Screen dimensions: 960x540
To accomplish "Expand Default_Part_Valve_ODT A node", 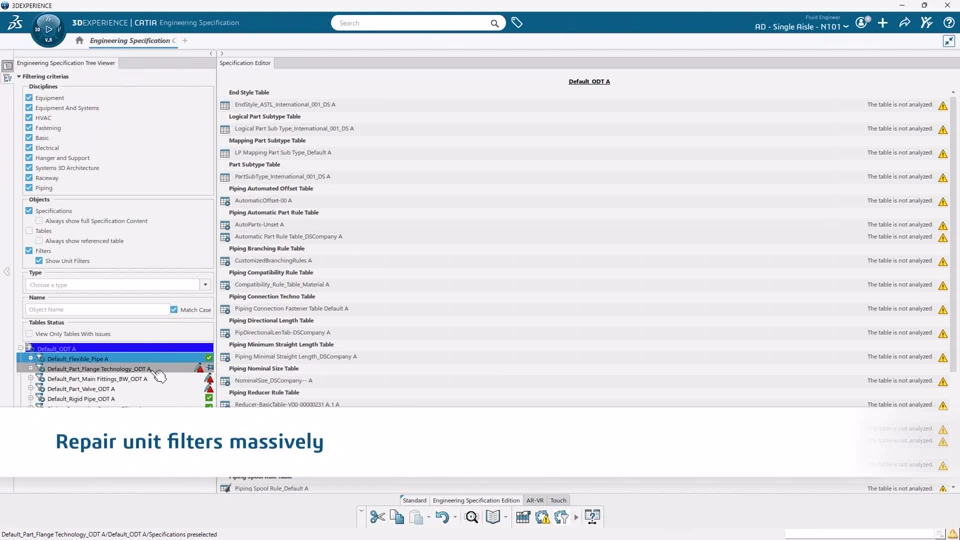I will click(31, 389).
